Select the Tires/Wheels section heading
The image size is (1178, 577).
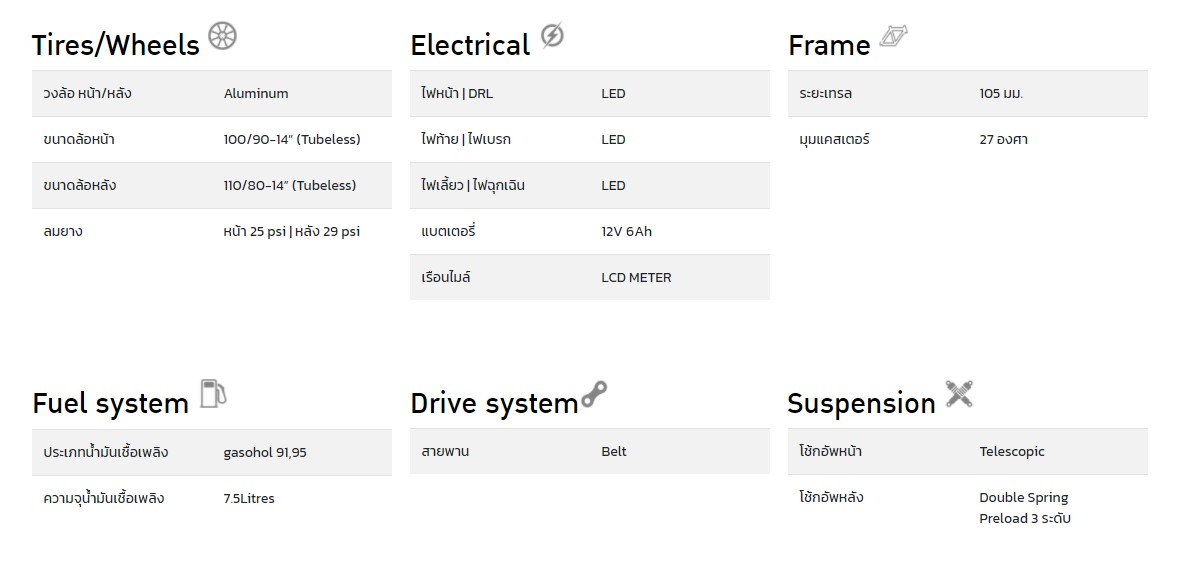tap(116, 45)
